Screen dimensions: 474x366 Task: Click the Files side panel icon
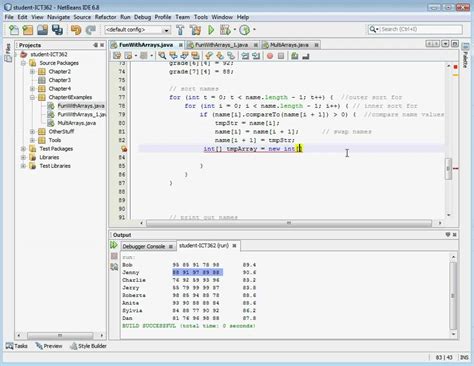(x=8, y=53)
